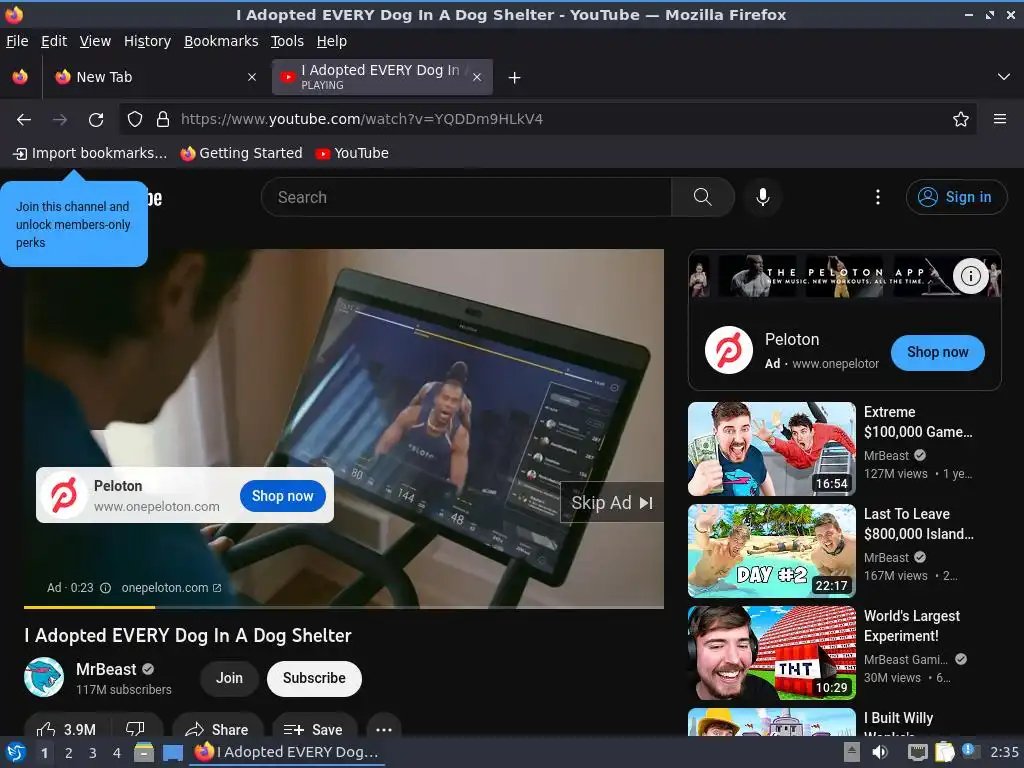This screenshot has height=768, width=1024.
Task: Open the tracking protection shield icon
Action: 135,120
